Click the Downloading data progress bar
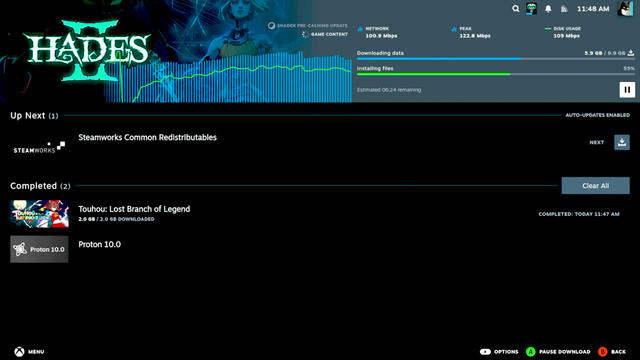 tap(496, 59)
